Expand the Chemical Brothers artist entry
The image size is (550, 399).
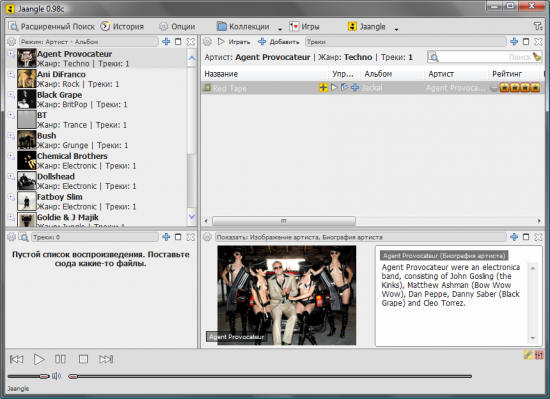pos(11,156)
